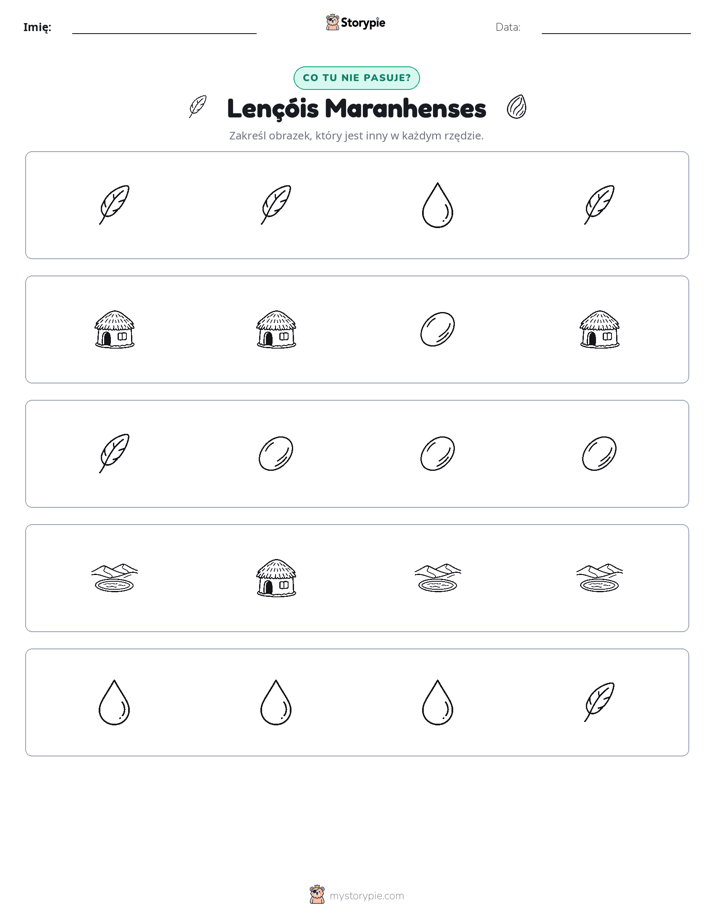Click the Data date line field
Screen dimensions: 714x924
[616, 28]
